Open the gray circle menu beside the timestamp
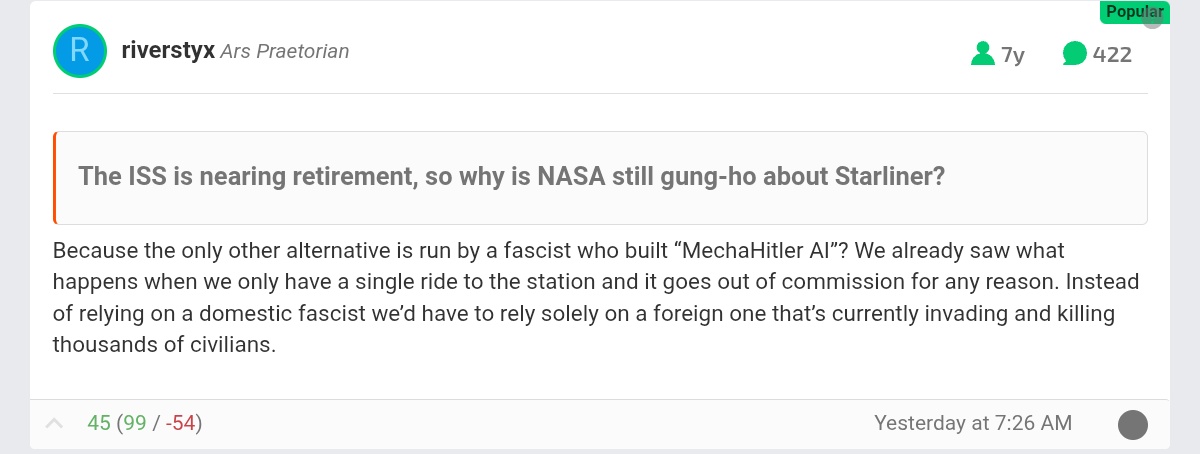This screenshot has height=454, width=1200. coord(1132,424)
